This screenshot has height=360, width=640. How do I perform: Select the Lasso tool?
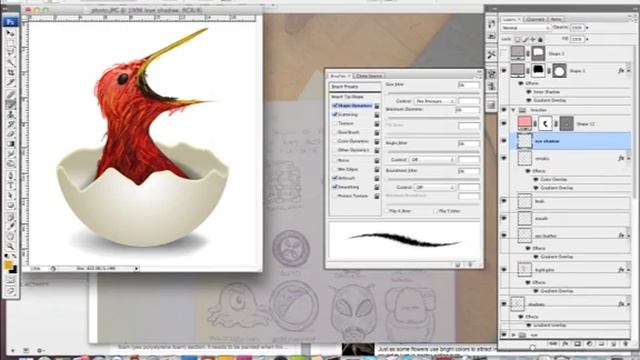[x=11, y=53]
